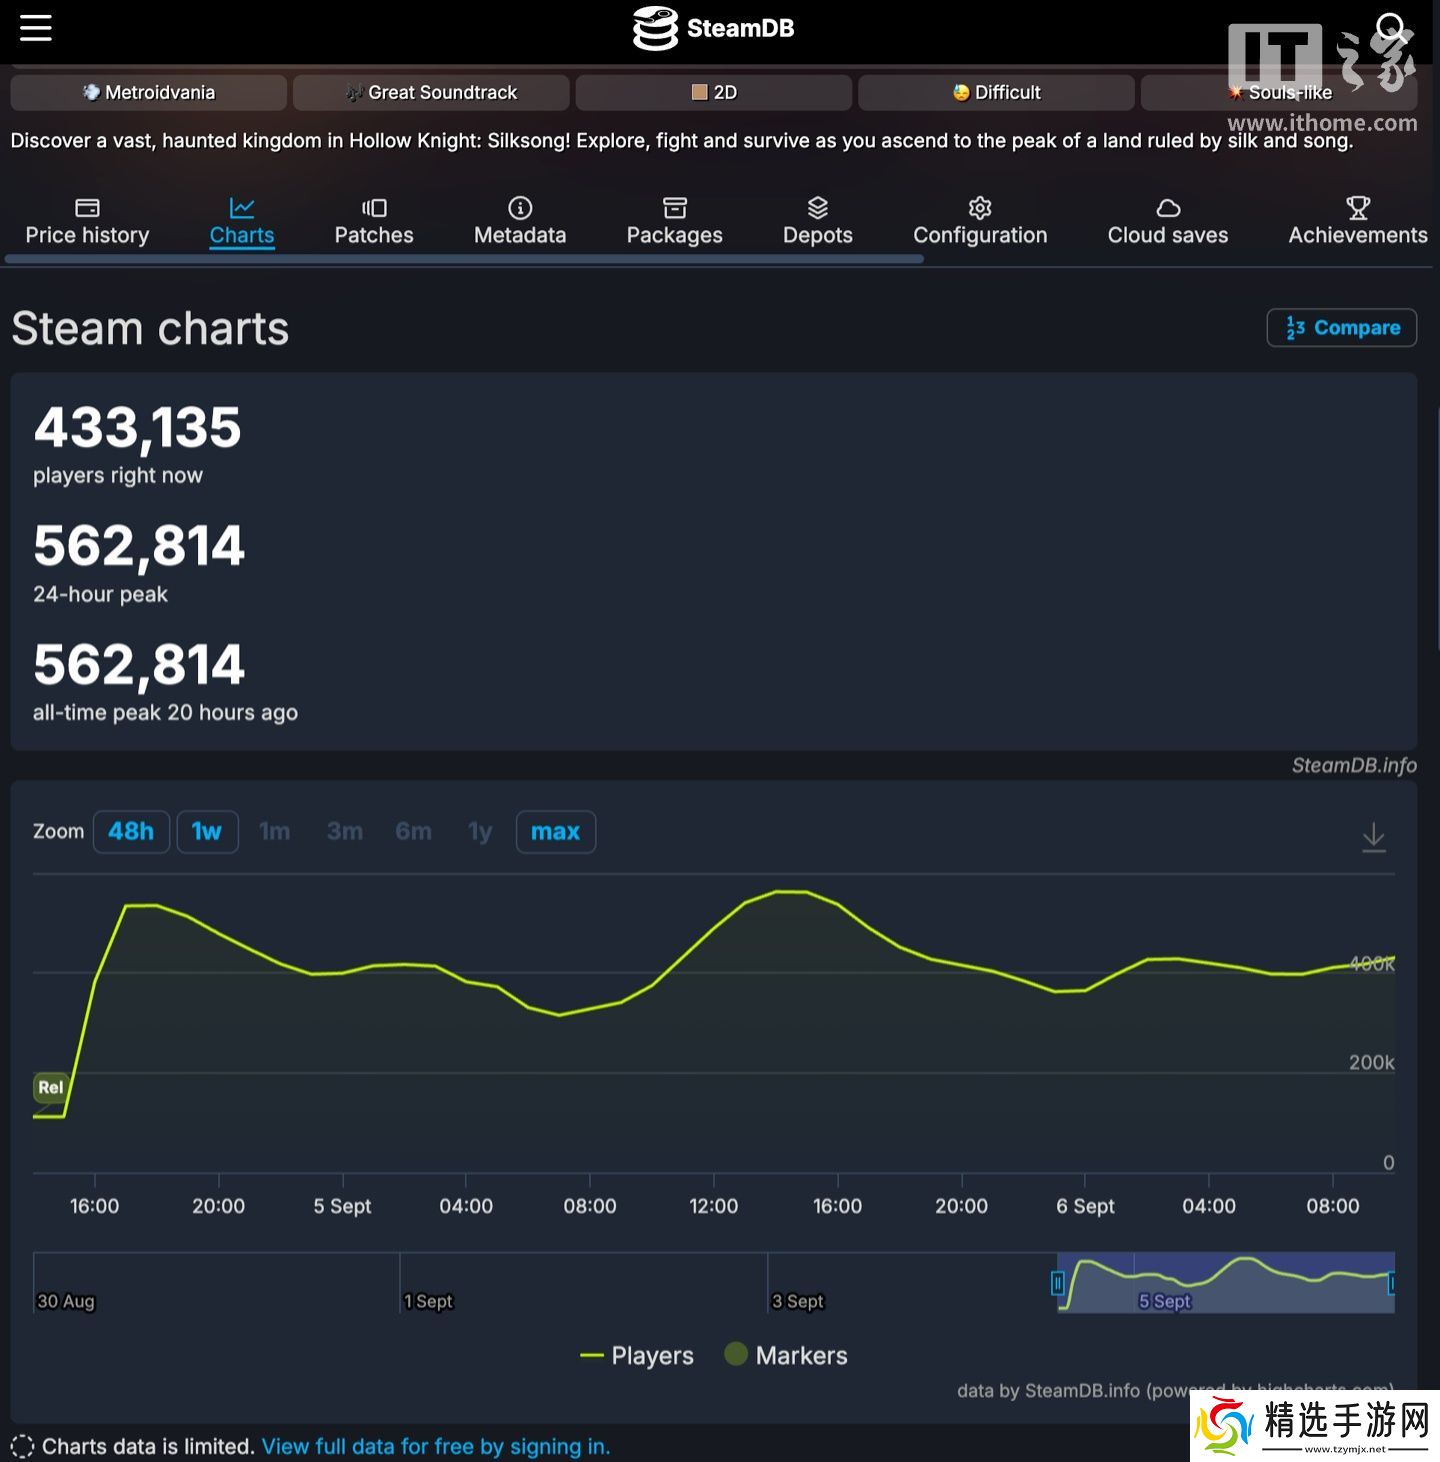Click the Rel release marker
This screenshot has width=1440, height=1462.
coord(50,1087)
